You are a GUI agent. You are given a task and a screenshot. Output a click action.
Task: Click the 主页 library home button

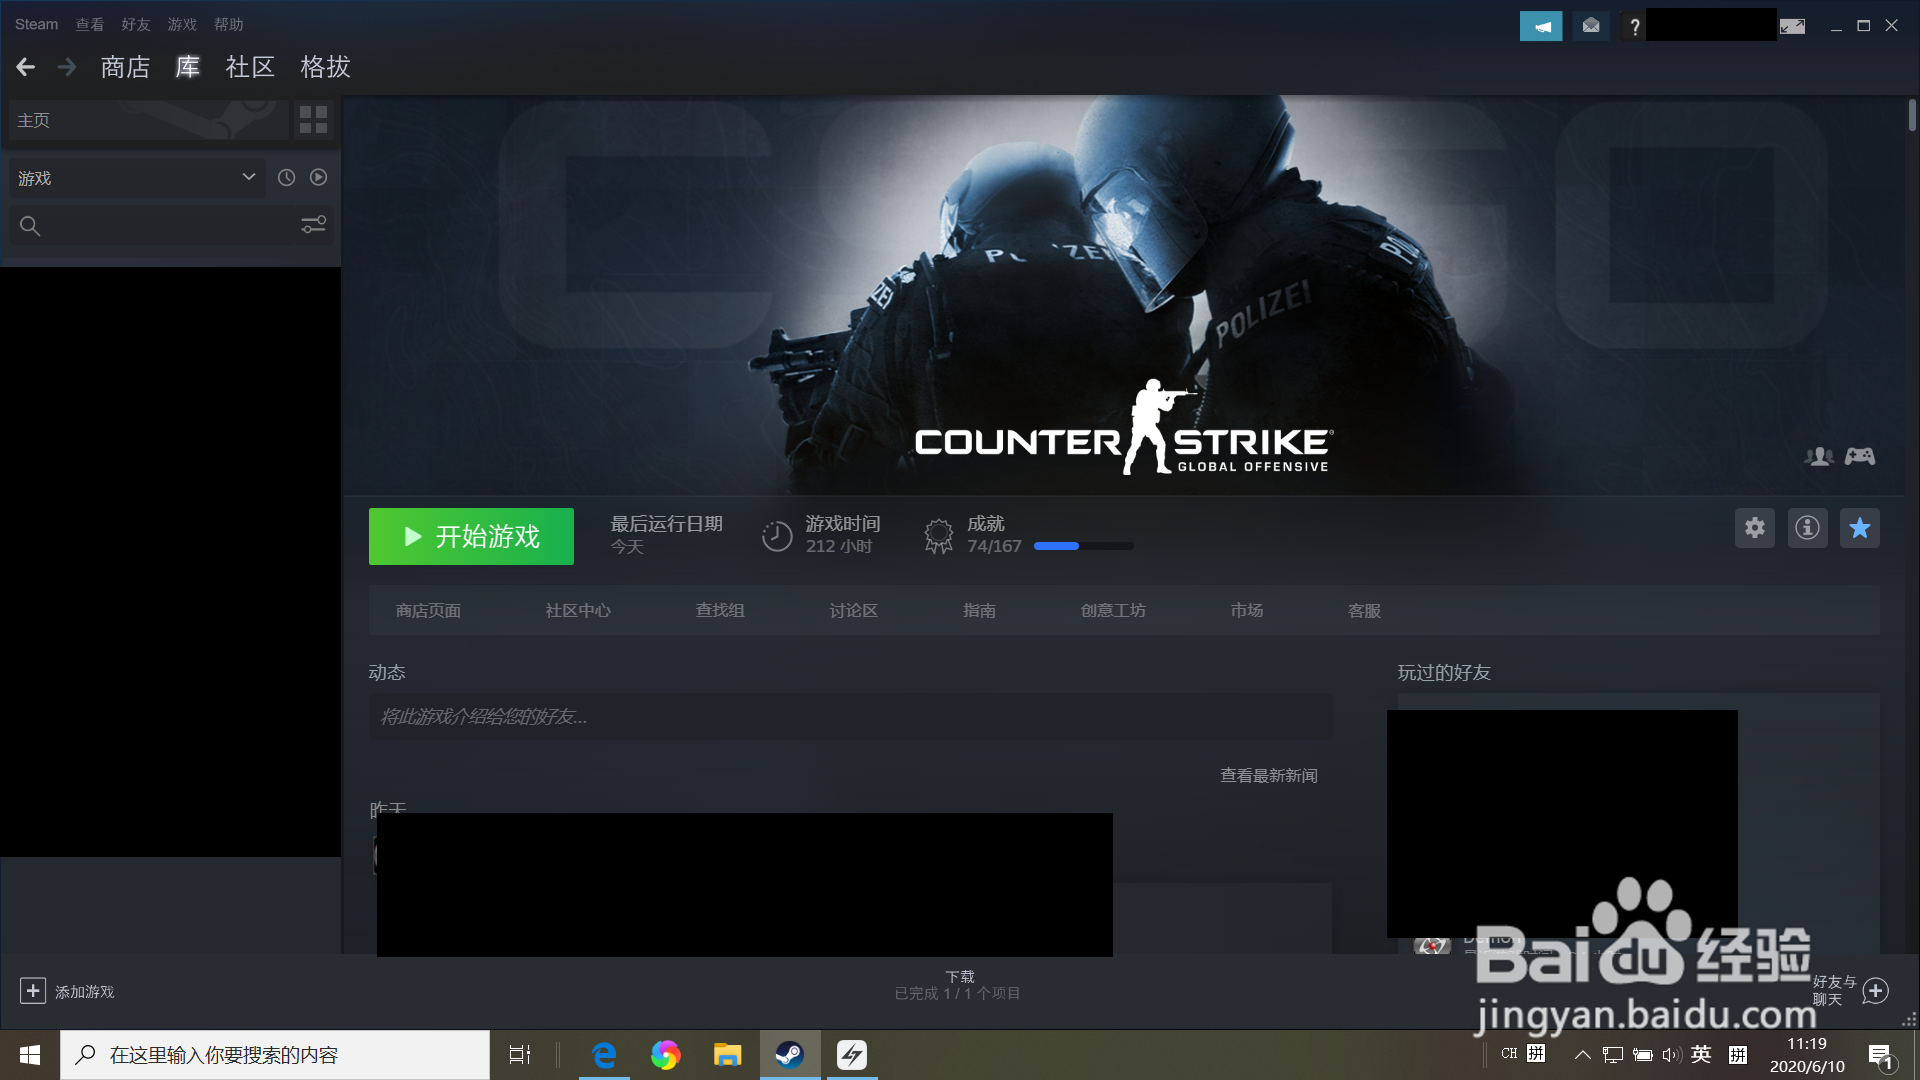coord(149,120)
